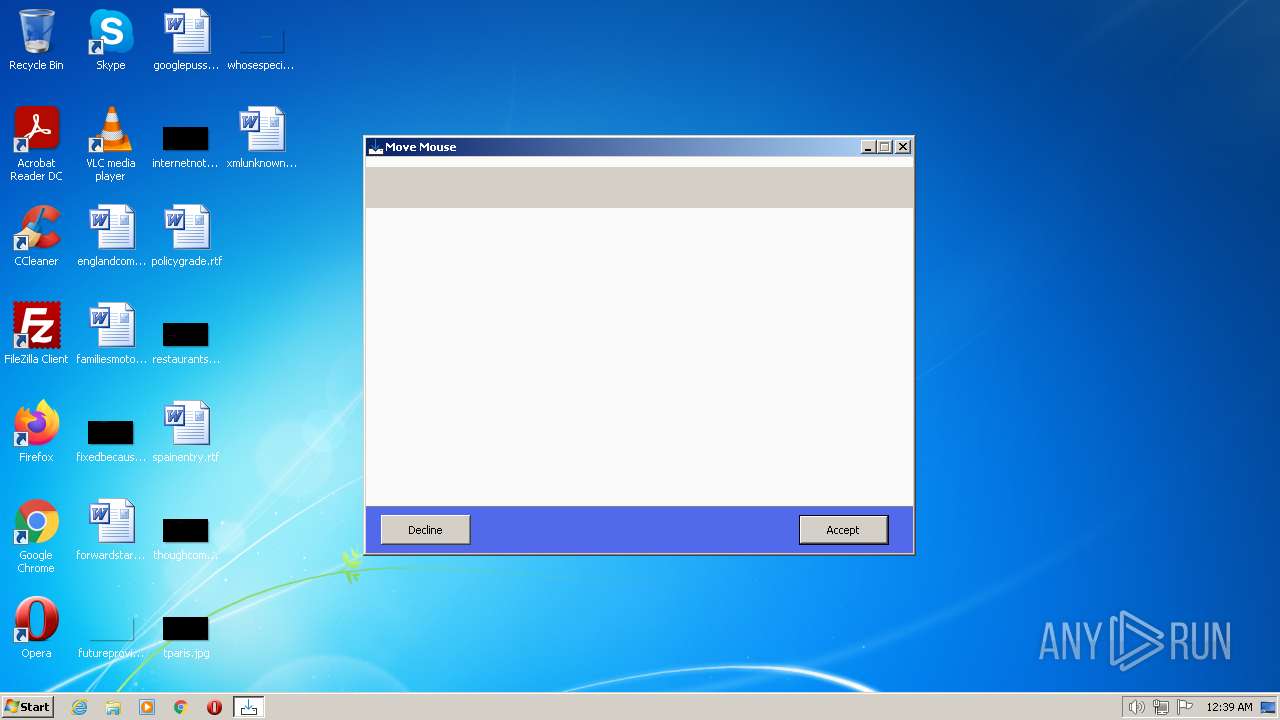Select the VLC media player shortcut
Screen dimensions: 1280x720
pyautogui.click(x=110, y=144)
